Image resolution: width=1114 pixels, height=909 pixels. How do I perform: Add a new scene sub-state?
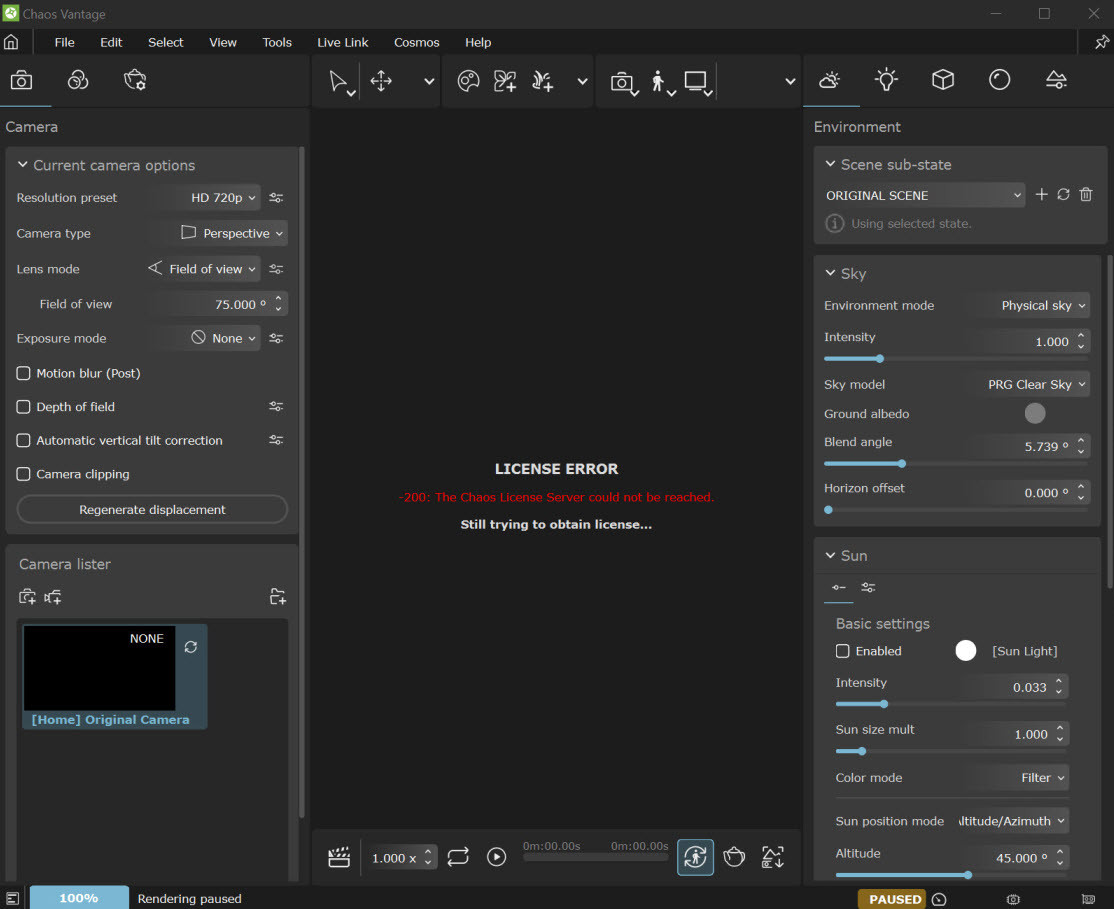(1042, 195)
